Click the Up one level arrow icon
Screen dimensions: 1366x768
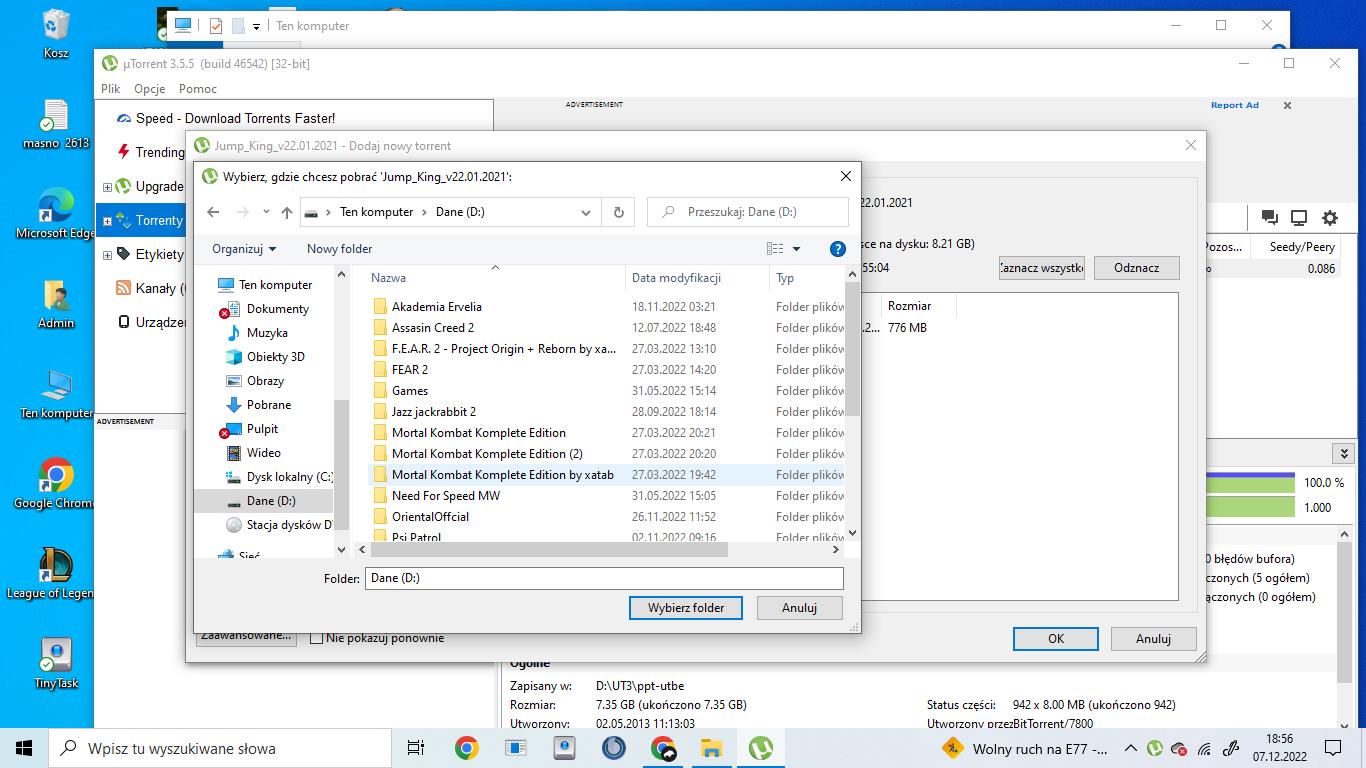[287, 212]
